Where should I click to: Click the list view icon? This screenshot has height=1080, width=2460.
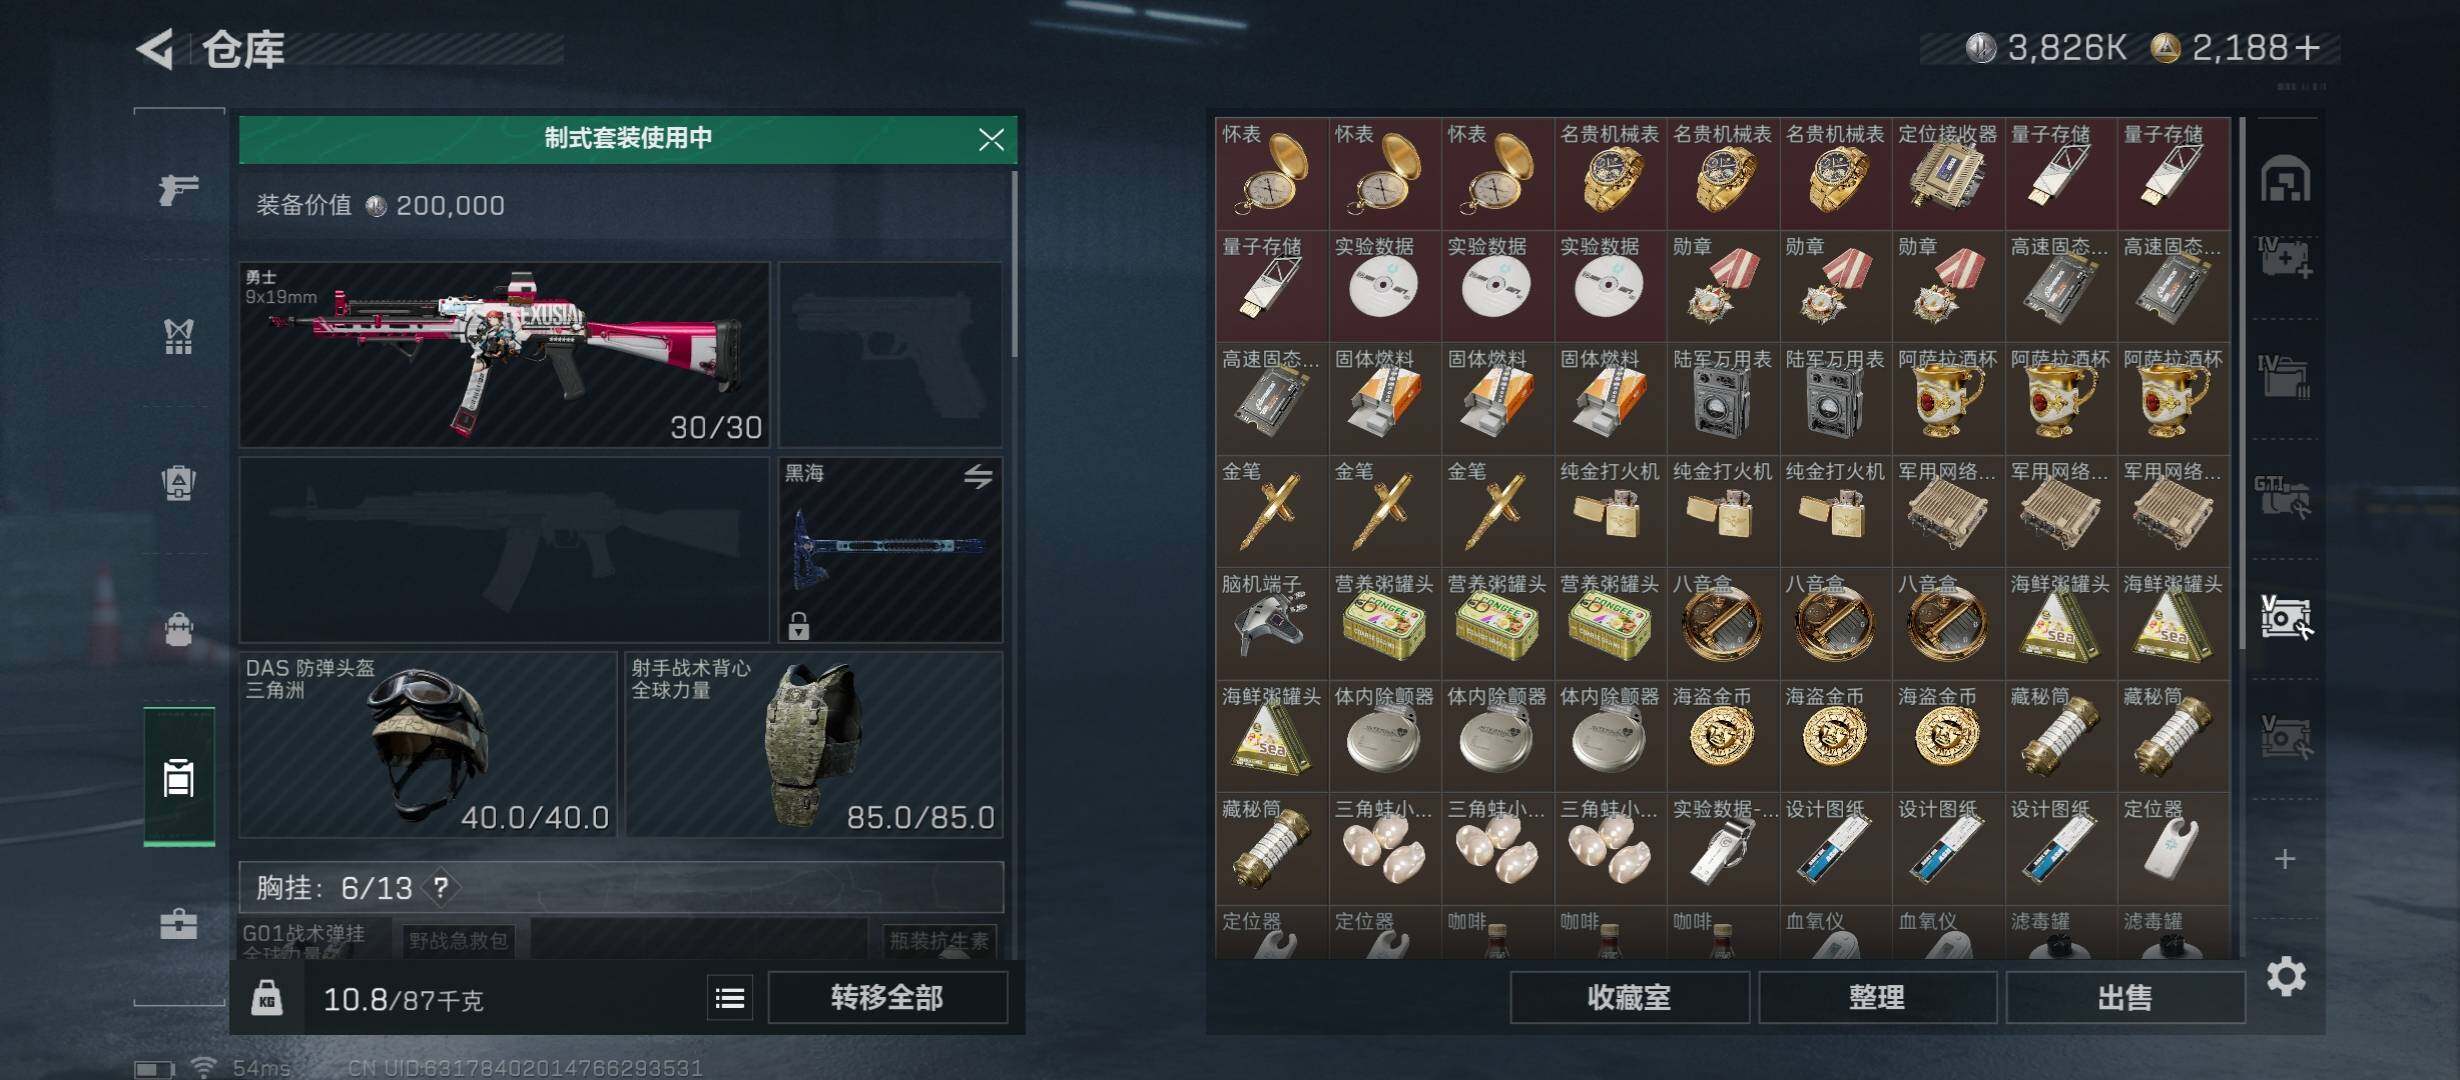[x=730, y=998]
